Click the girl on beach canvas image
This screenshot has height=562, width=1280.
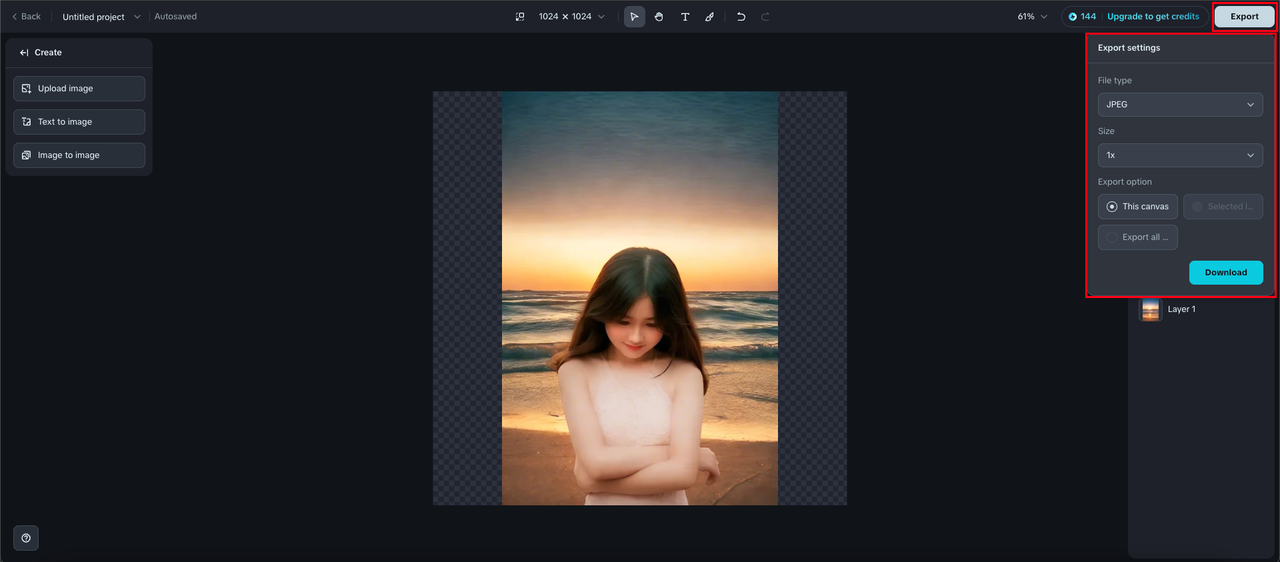point(640,298)
